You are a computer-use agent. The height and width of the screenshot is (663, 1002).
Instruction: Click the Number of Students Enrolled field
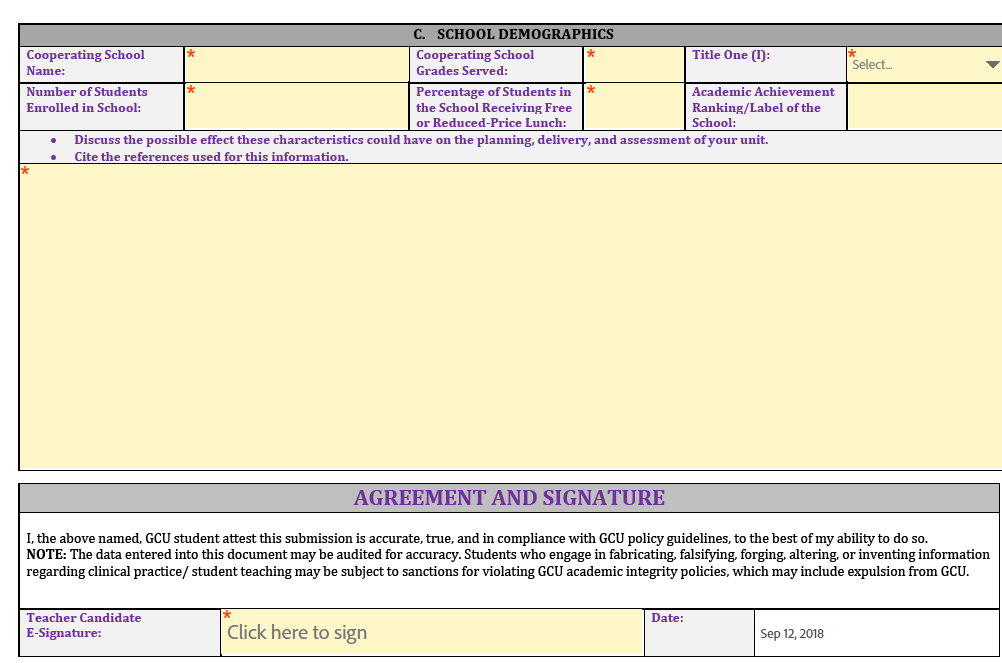[297, 107]
